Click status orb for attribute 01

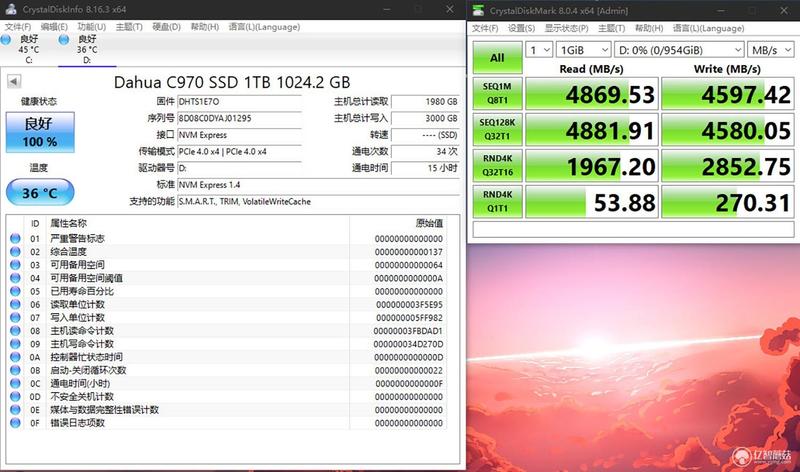pyautogui.click(x=15, y=238)
